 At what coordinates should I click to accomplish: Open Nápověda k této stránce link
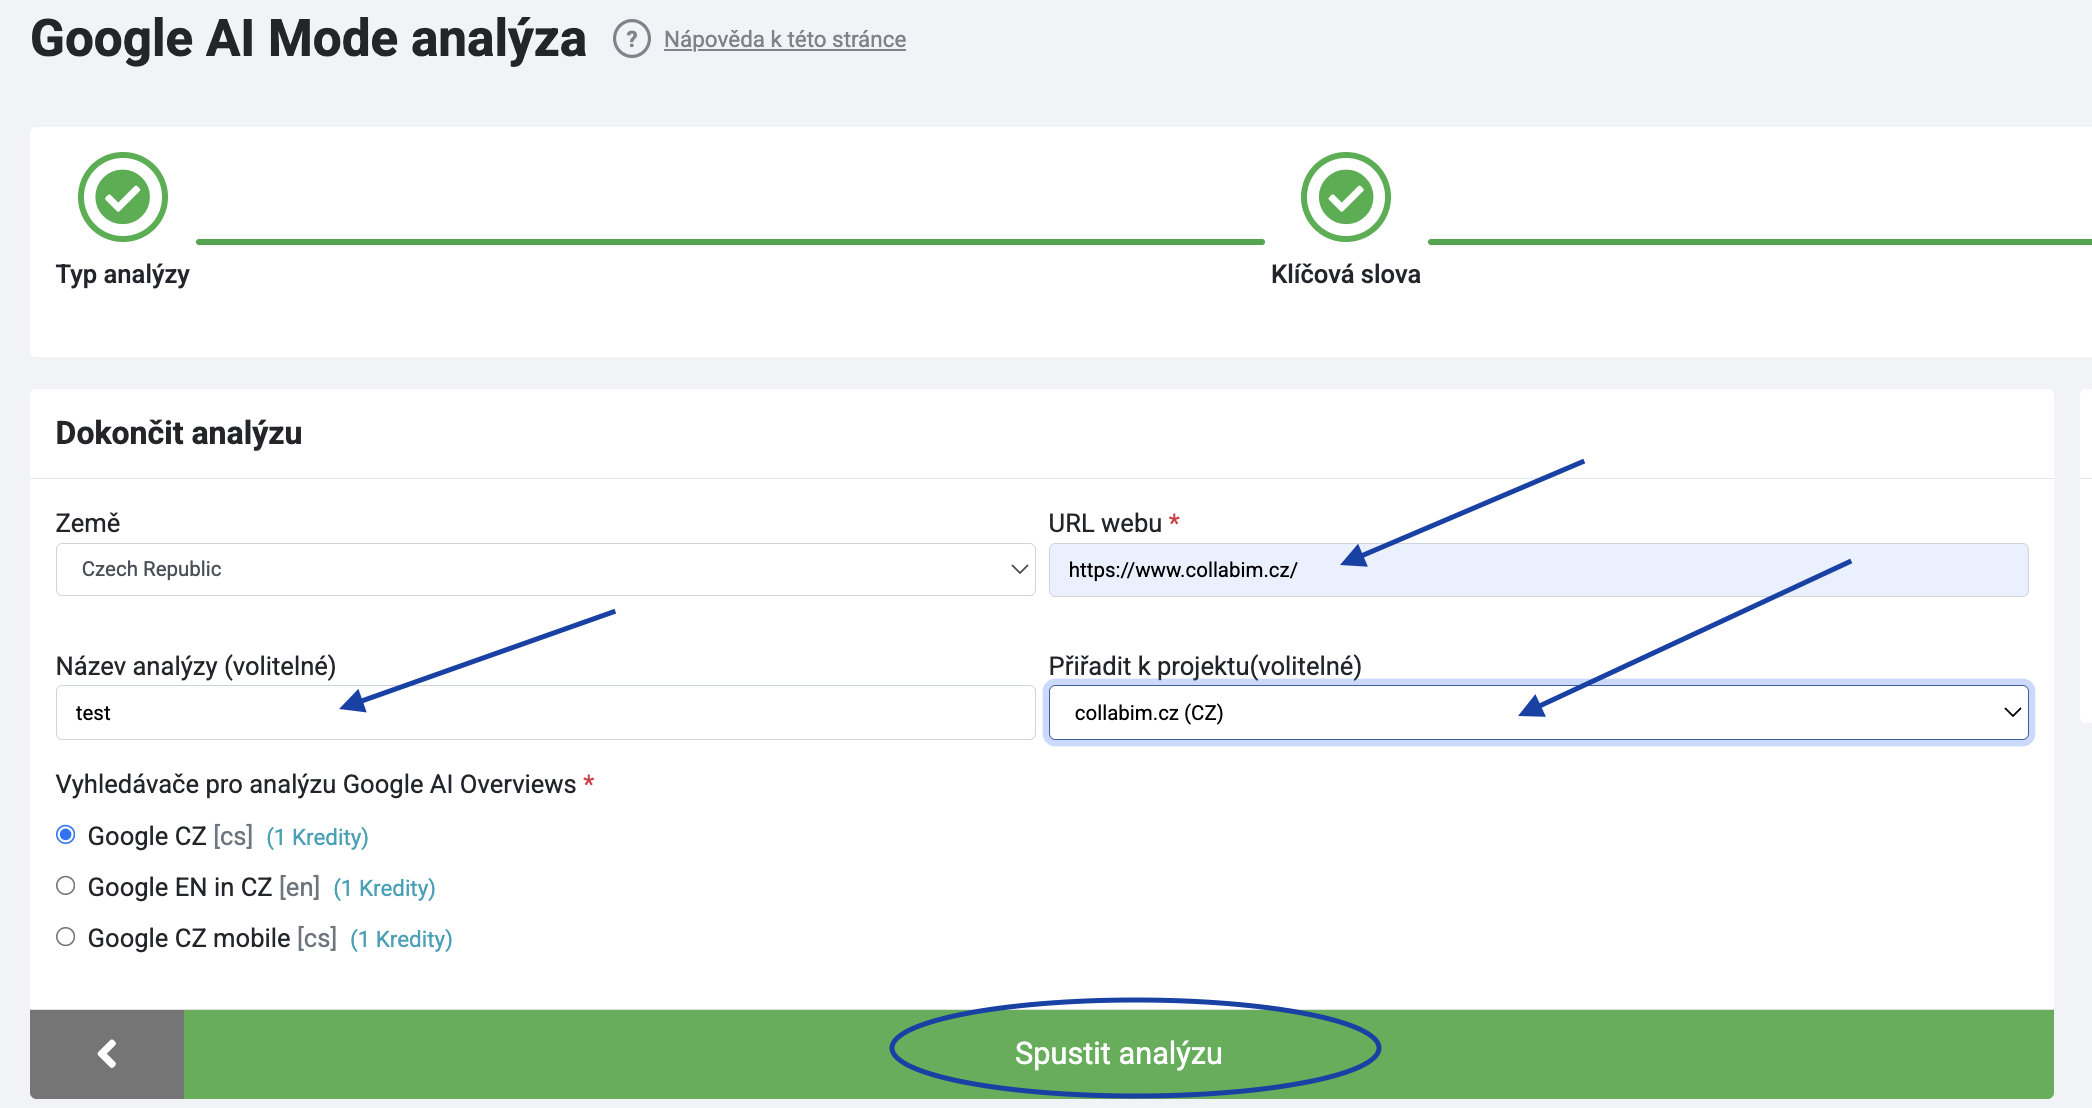pos(785,40)
